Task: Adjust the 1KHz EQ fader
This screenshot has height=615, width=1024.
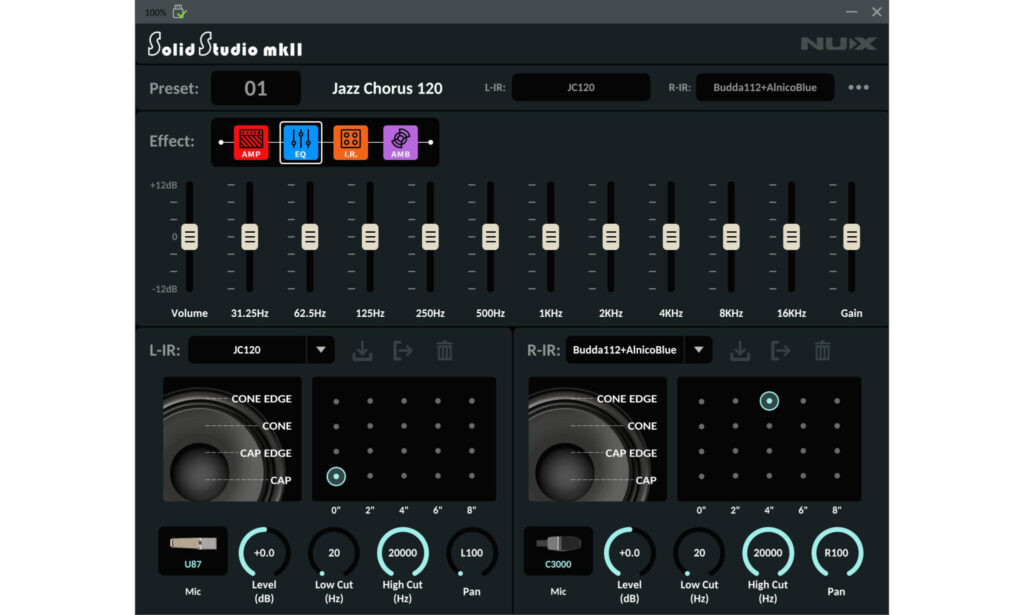Action: pos(550,237)
